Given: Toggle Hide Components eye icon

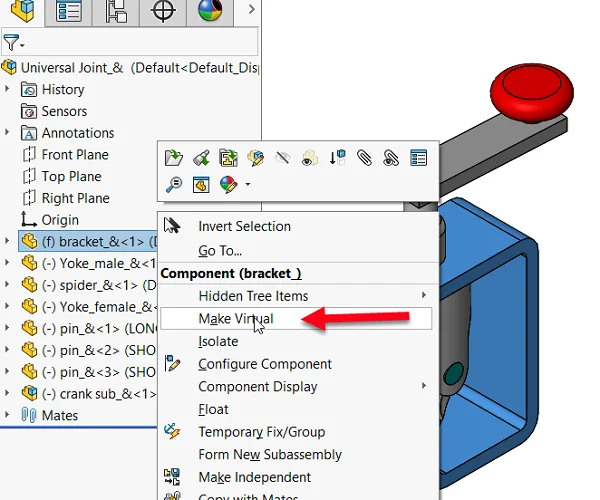Looking at the screenshot, I should coord(282,158).
